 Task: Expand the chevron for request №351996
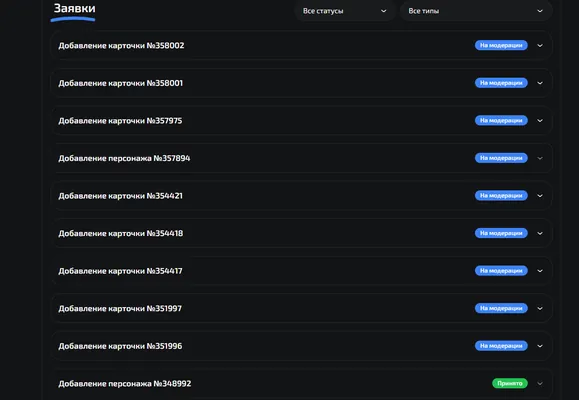540,346
